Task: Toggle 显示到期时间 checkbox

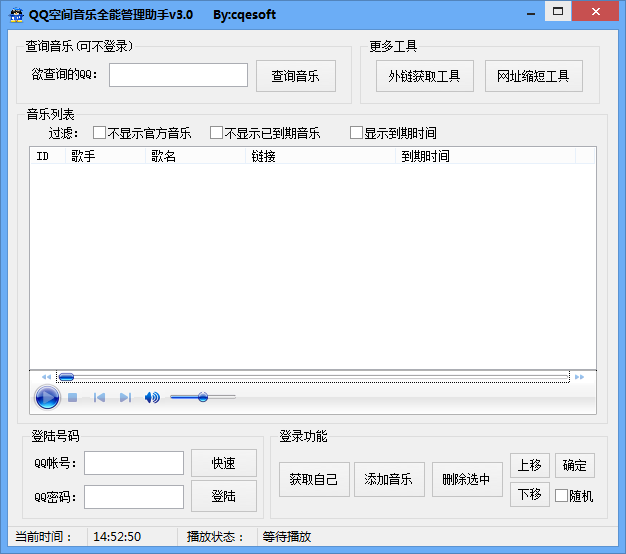Action: pyautogui.click(x=356, y=133)
